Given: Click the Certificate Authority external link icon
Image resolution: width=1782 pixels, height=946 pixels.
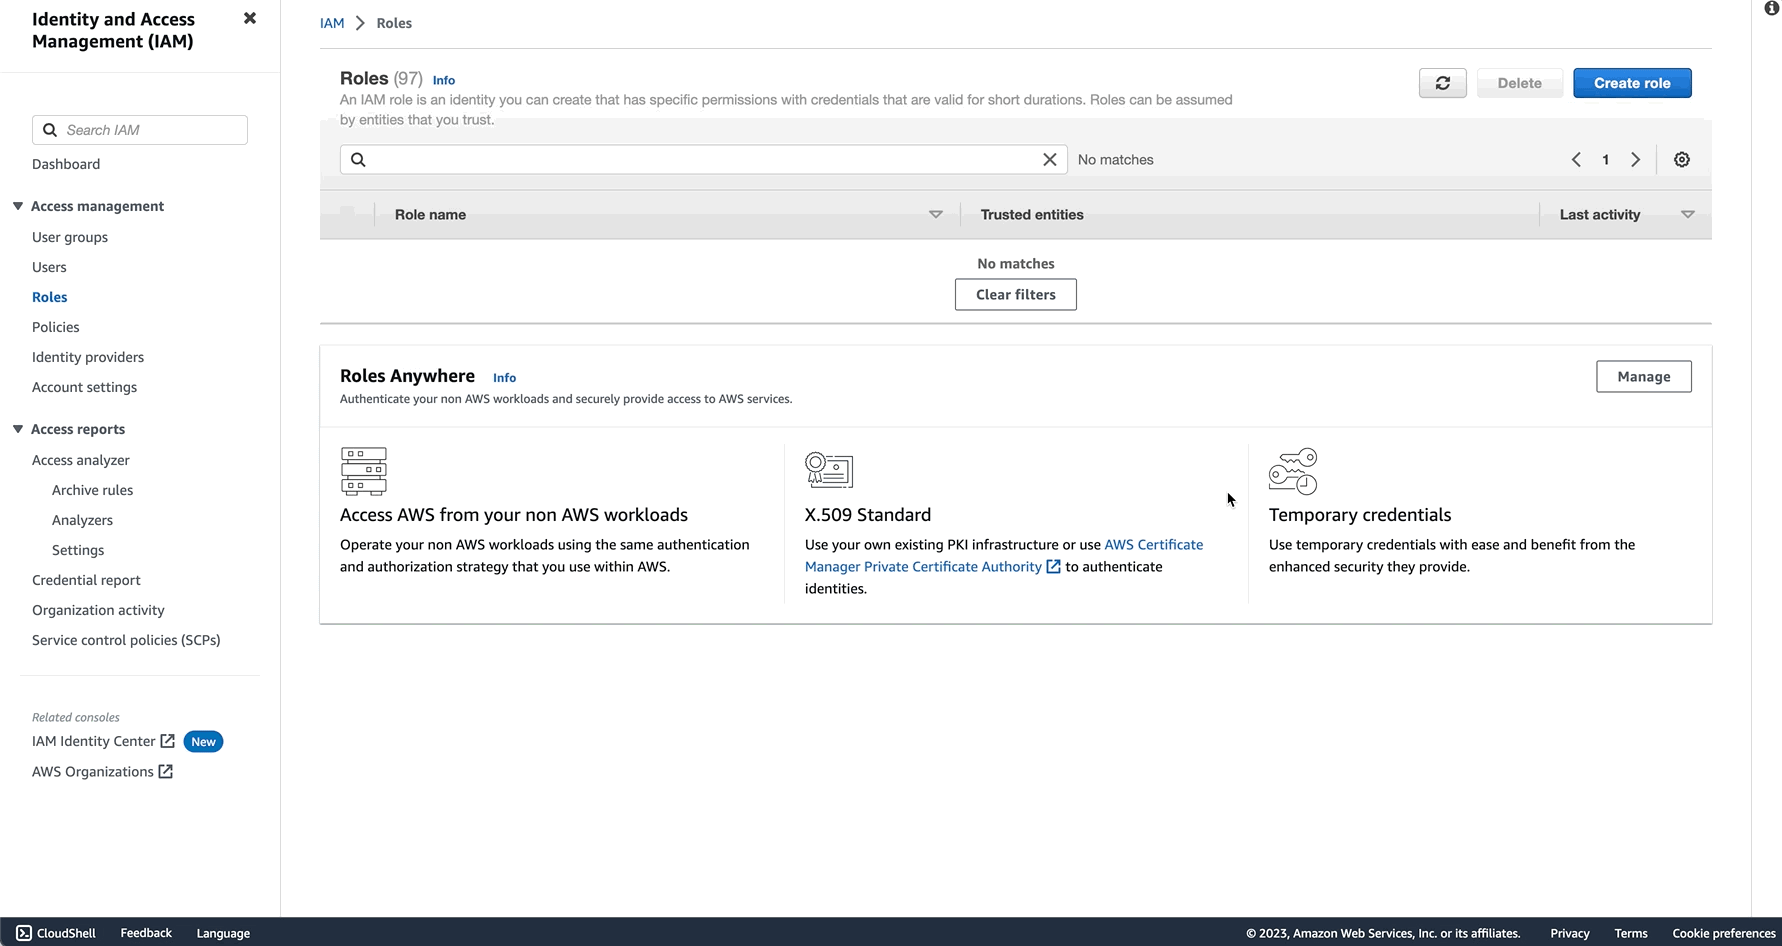Looking at the screenshot, I should click(1053, 567).
